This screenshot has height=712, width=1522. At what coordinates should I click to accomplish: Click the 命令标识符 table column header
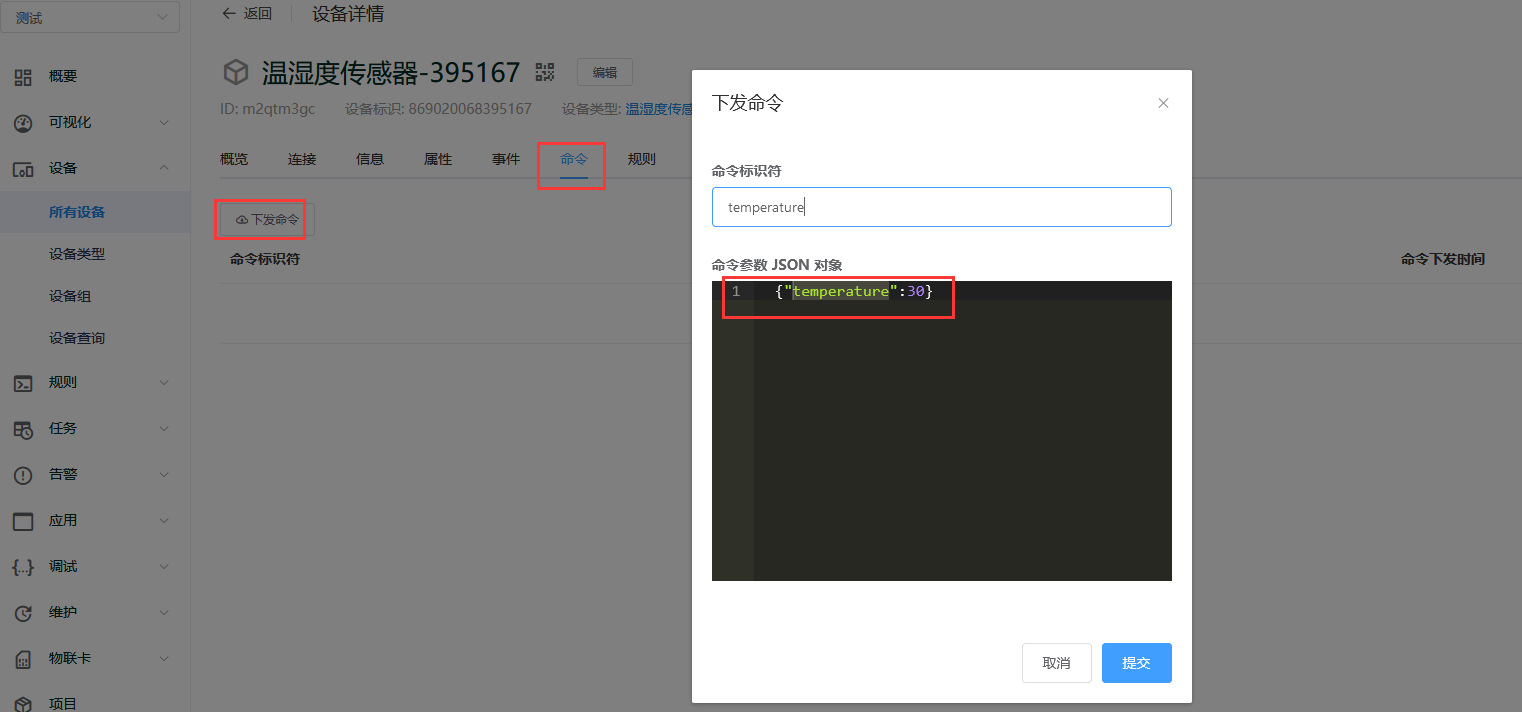265,259
